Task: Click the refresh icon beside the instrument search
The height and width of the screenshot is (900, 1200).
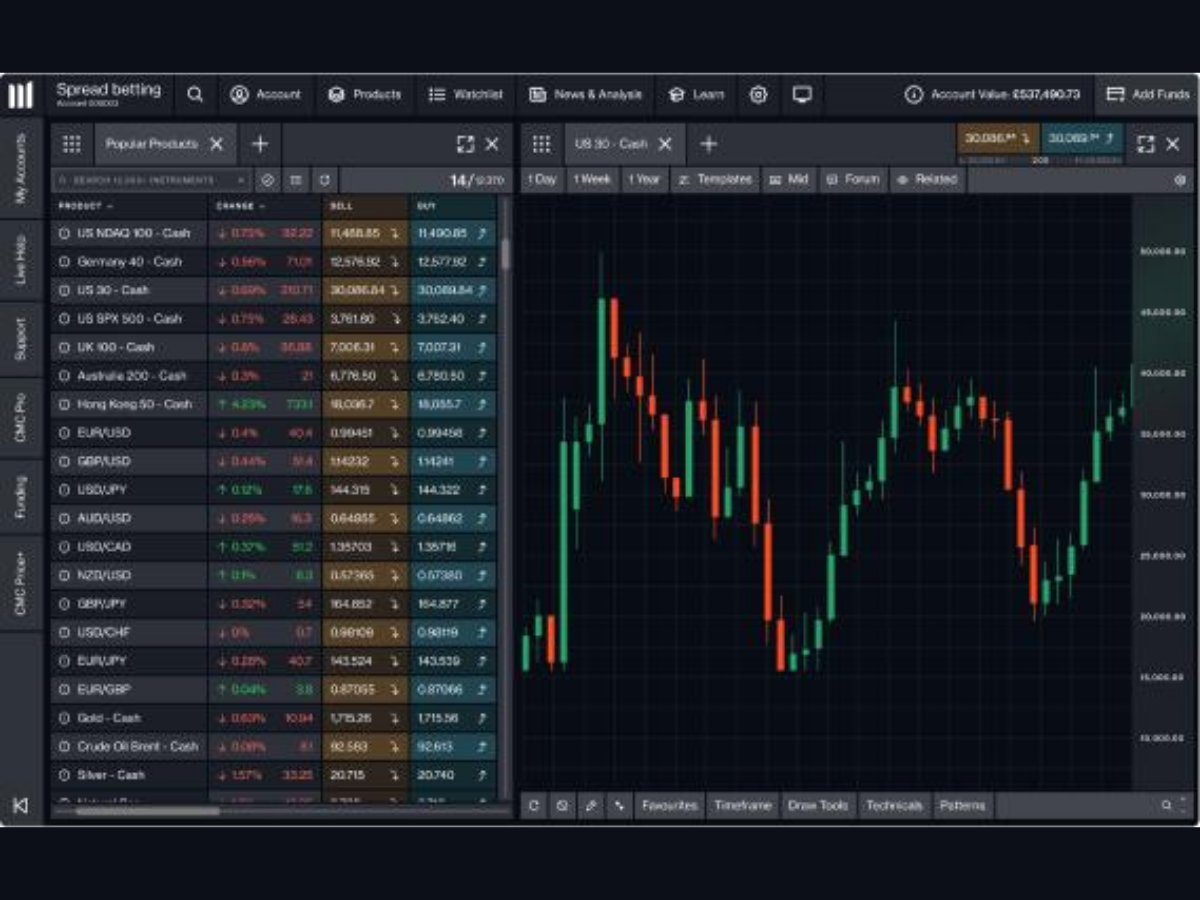Action: (x=324, y=180)
